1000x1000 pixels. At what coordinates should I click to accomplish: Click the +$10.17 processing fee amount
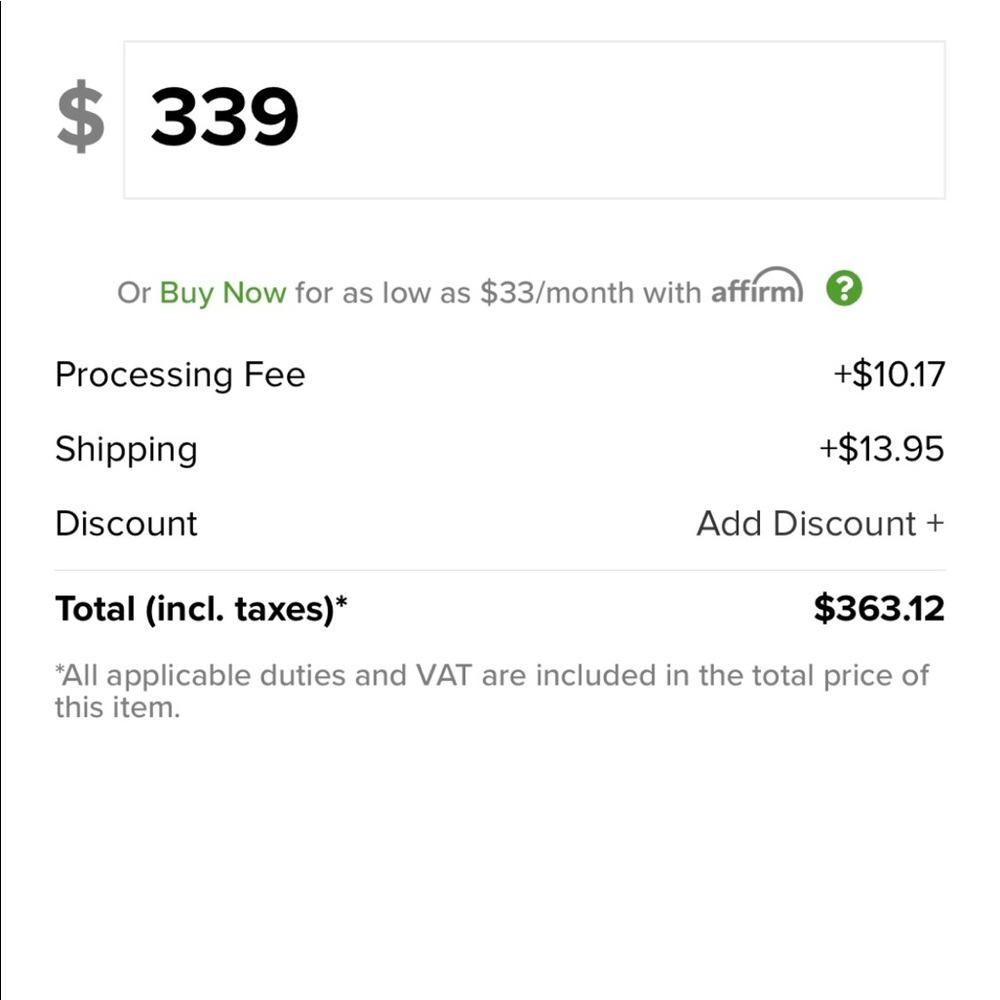889,375
